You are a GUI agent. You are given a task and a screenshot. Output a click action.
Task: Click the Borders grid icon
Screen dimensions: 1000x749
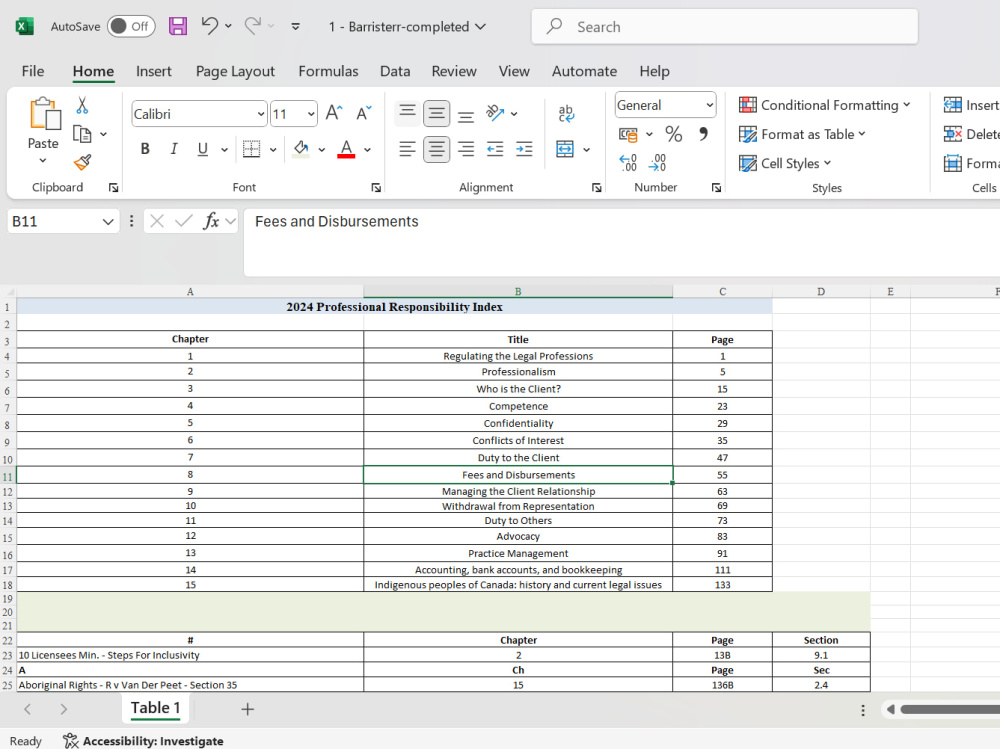coord(252,149)
